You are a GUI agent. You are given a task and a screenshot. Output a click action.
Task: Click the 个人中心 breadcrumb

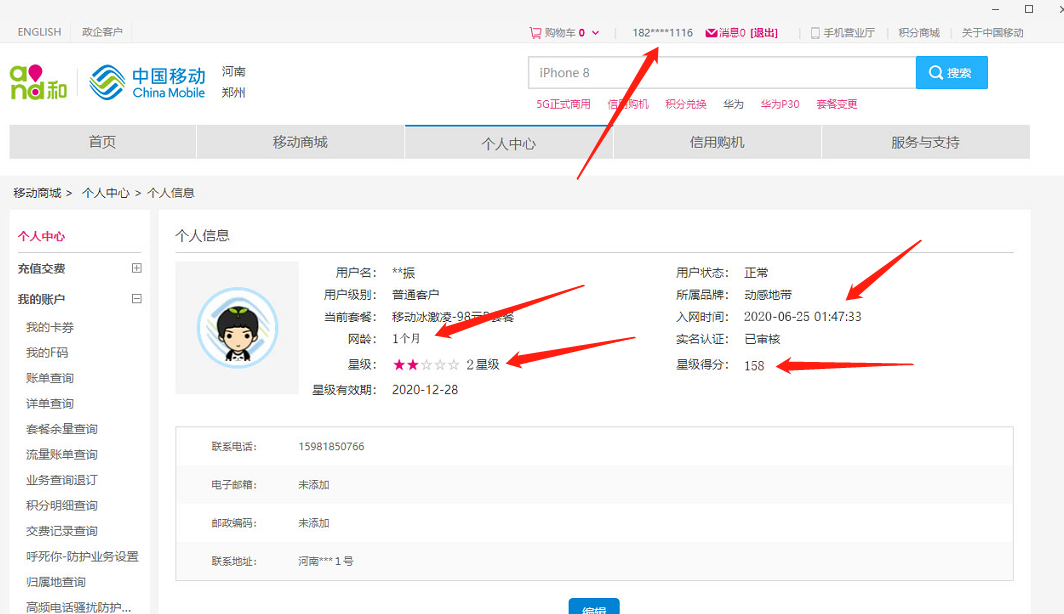[106, 193]
